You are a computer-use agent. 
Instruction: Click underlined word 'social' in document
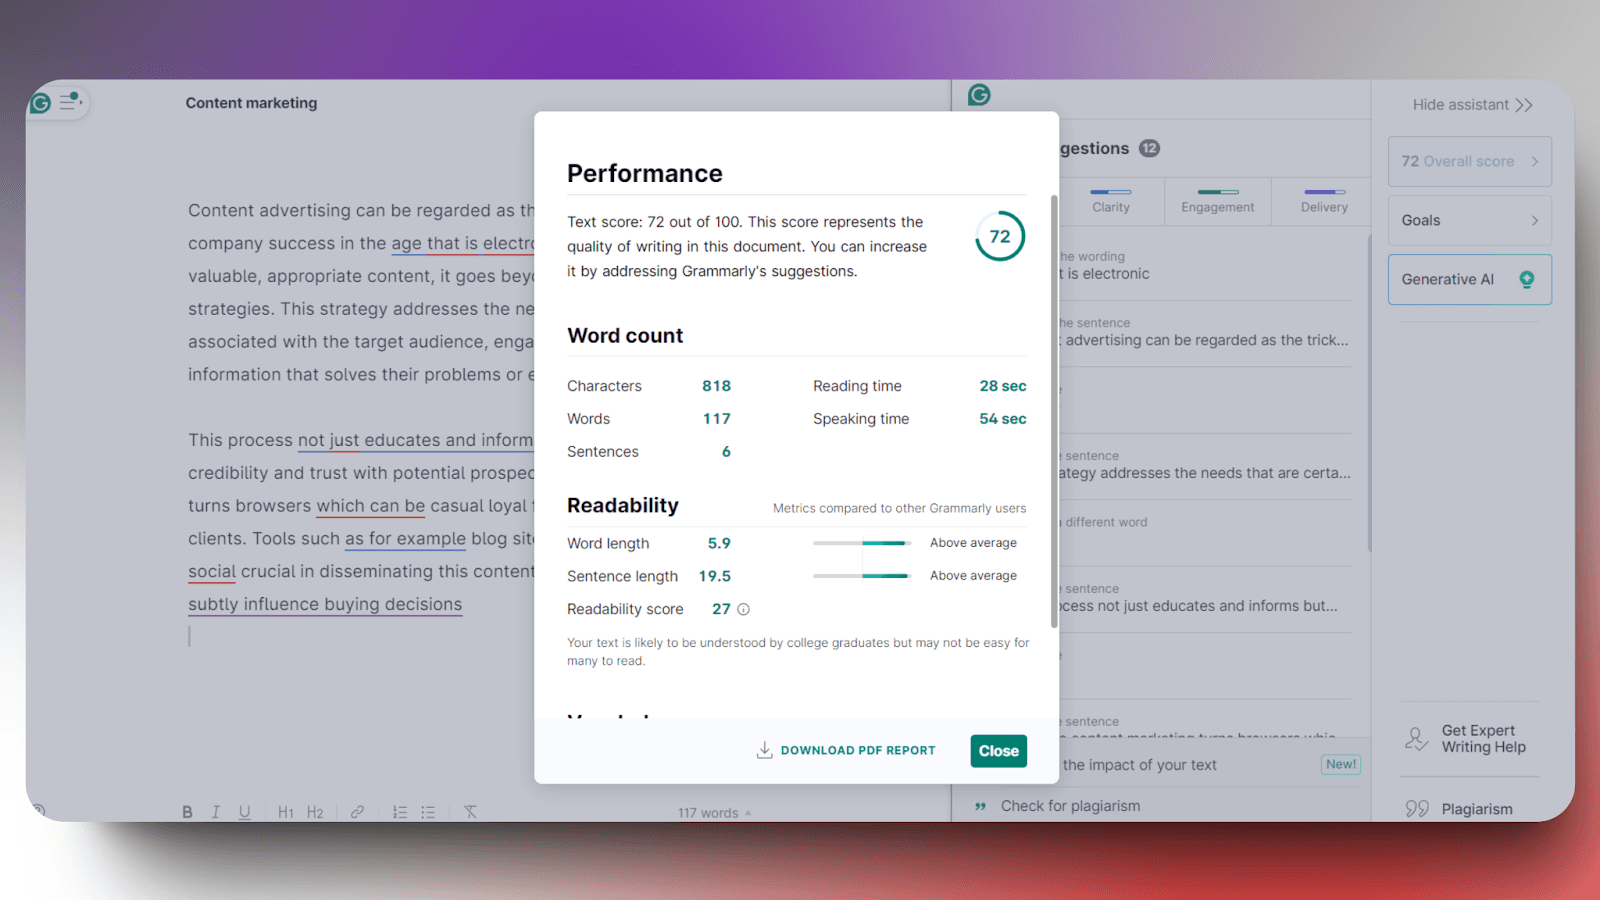(212, 571)
